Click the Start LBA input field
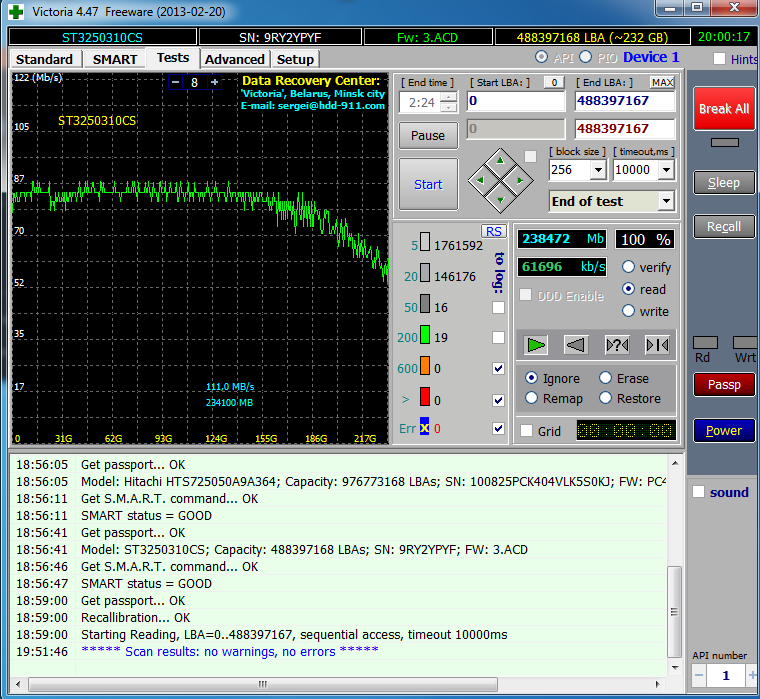The height and width of the screenshot is (699, 760). click(515, 101)
